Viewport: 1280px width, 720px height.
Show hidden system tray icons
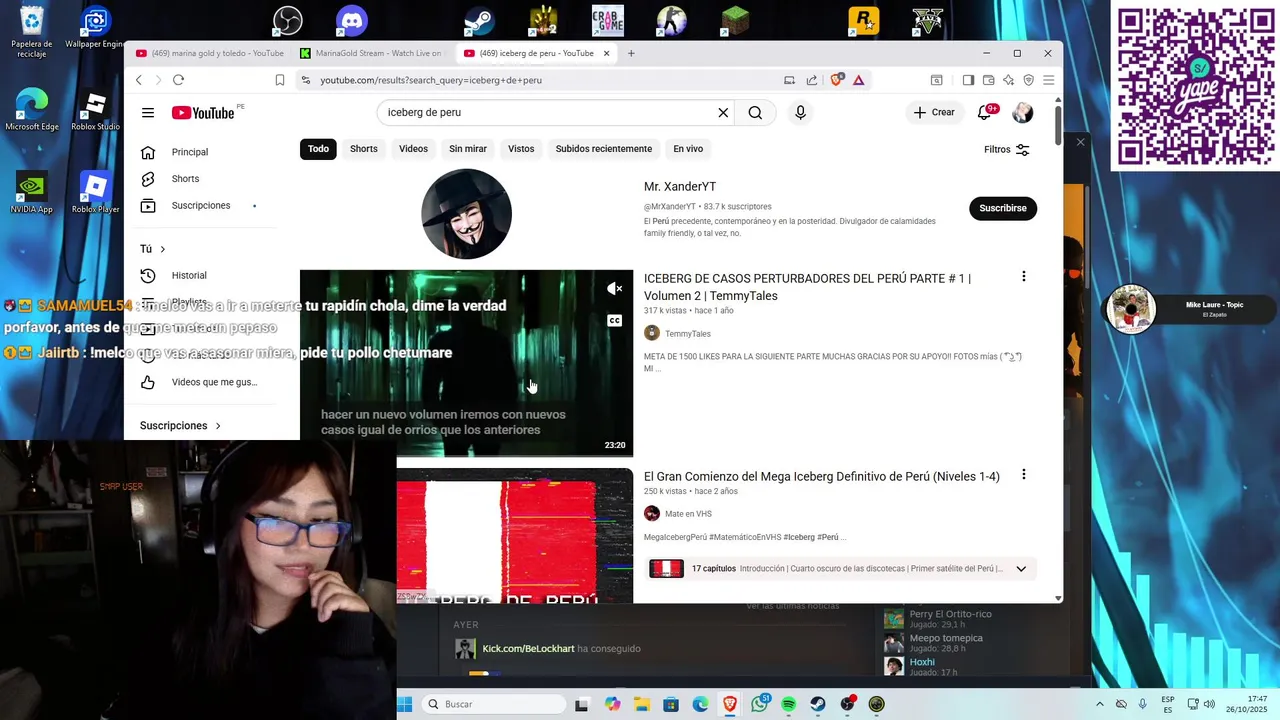pyautogui.click(x=1100, y=704)
